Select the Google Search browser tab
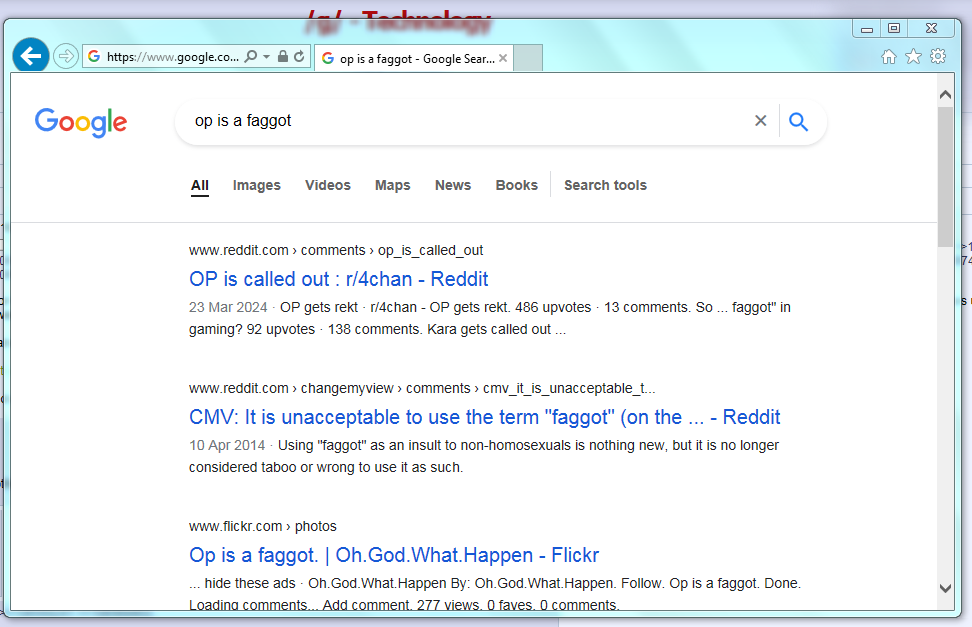 (x=413, y=58)
